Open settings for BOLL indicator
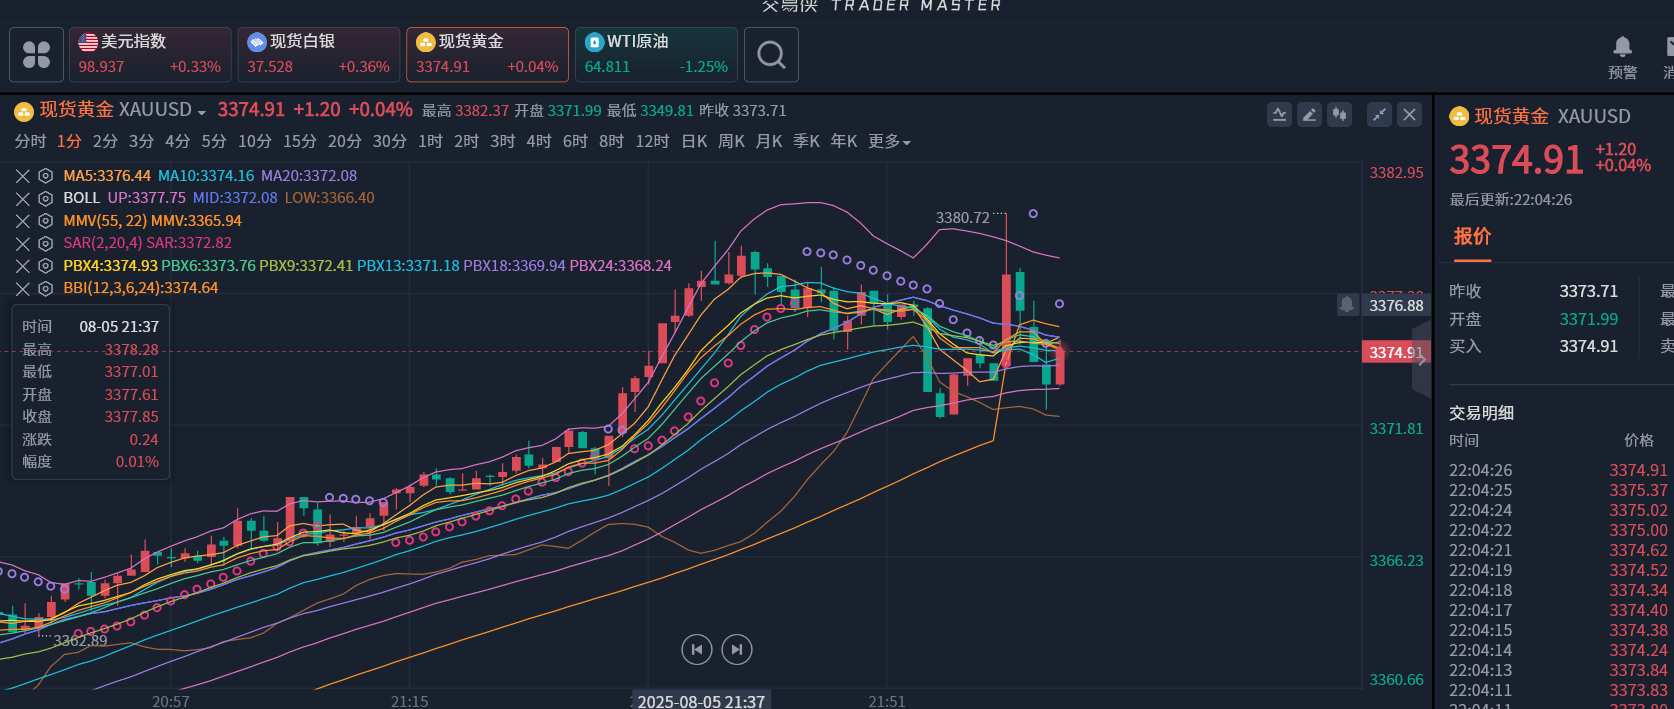The width and height of the screenshot is (1674, 709). [45, 198]
